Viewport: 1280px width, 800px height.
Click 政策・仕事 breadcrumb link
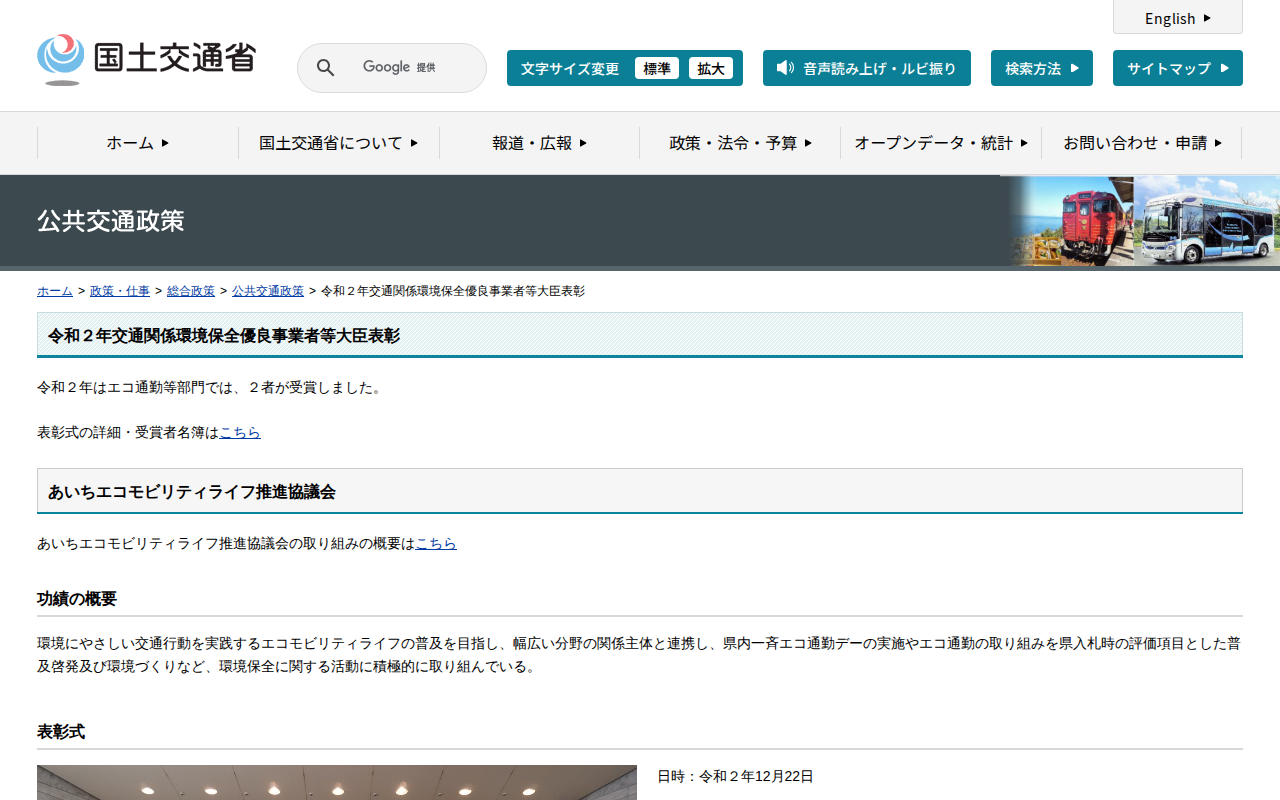[120, 291]
